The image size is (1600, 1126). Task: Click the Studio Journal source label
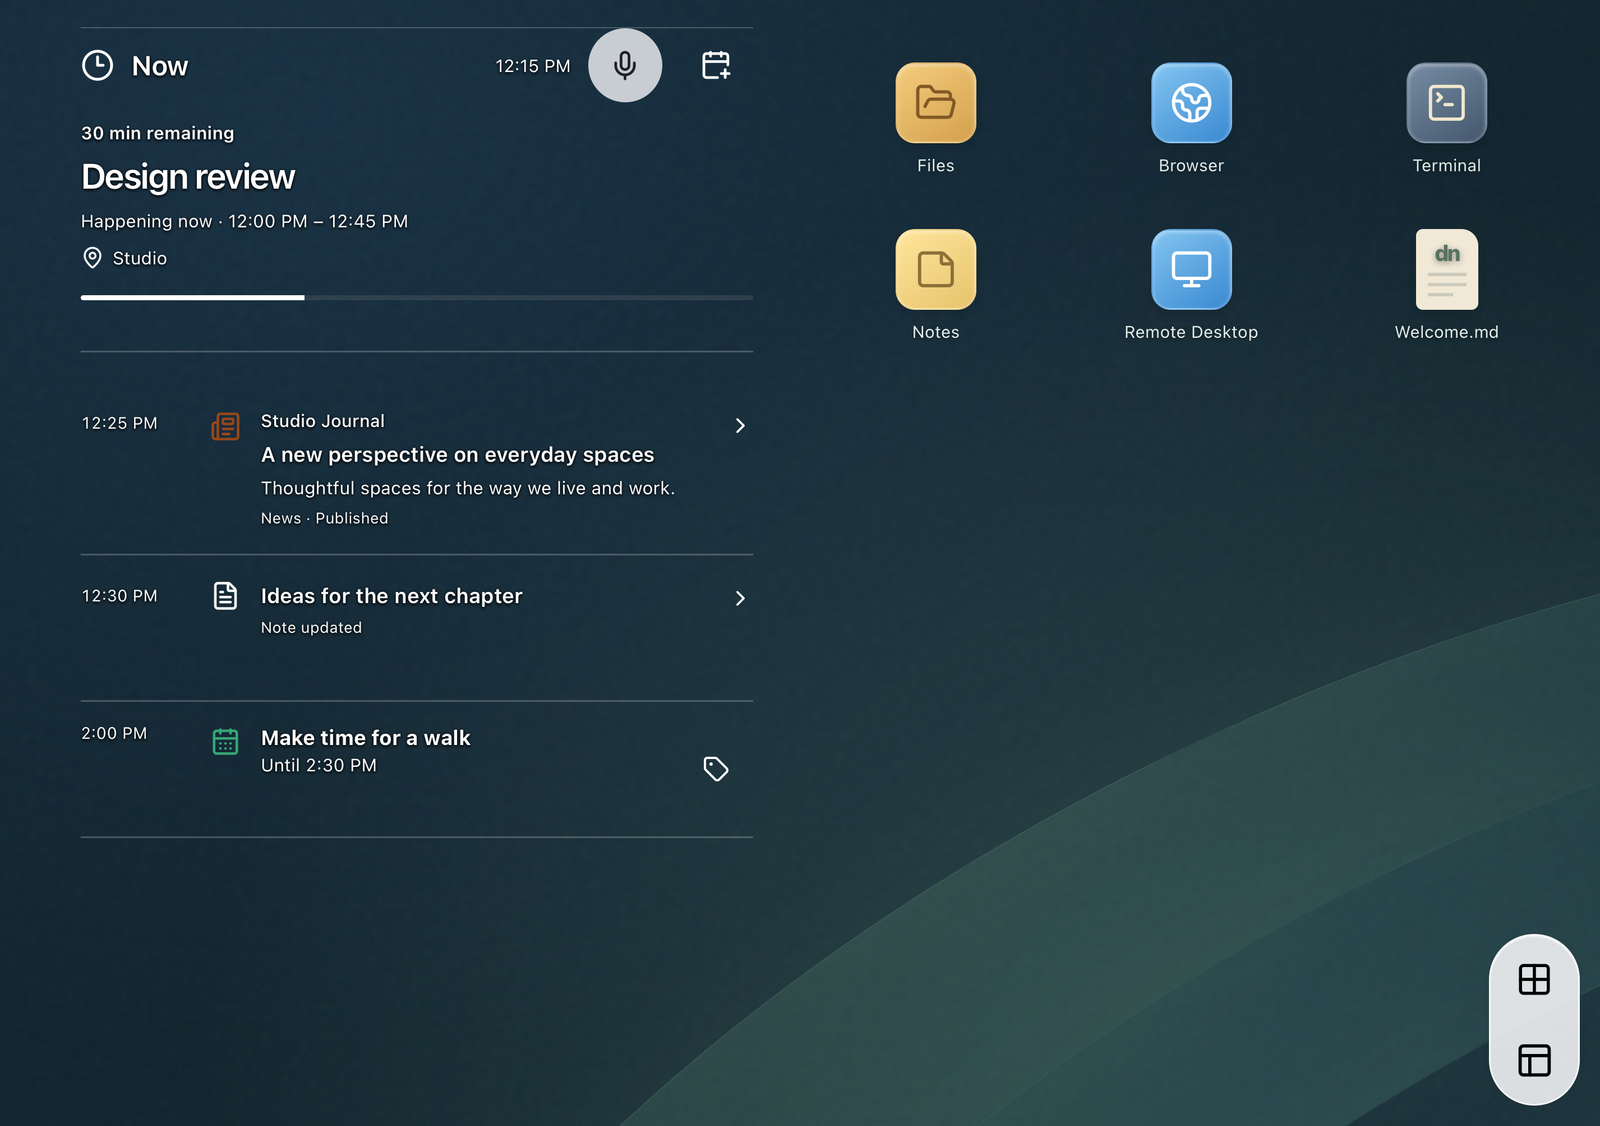pyautogui.click(x=322, y=421)
